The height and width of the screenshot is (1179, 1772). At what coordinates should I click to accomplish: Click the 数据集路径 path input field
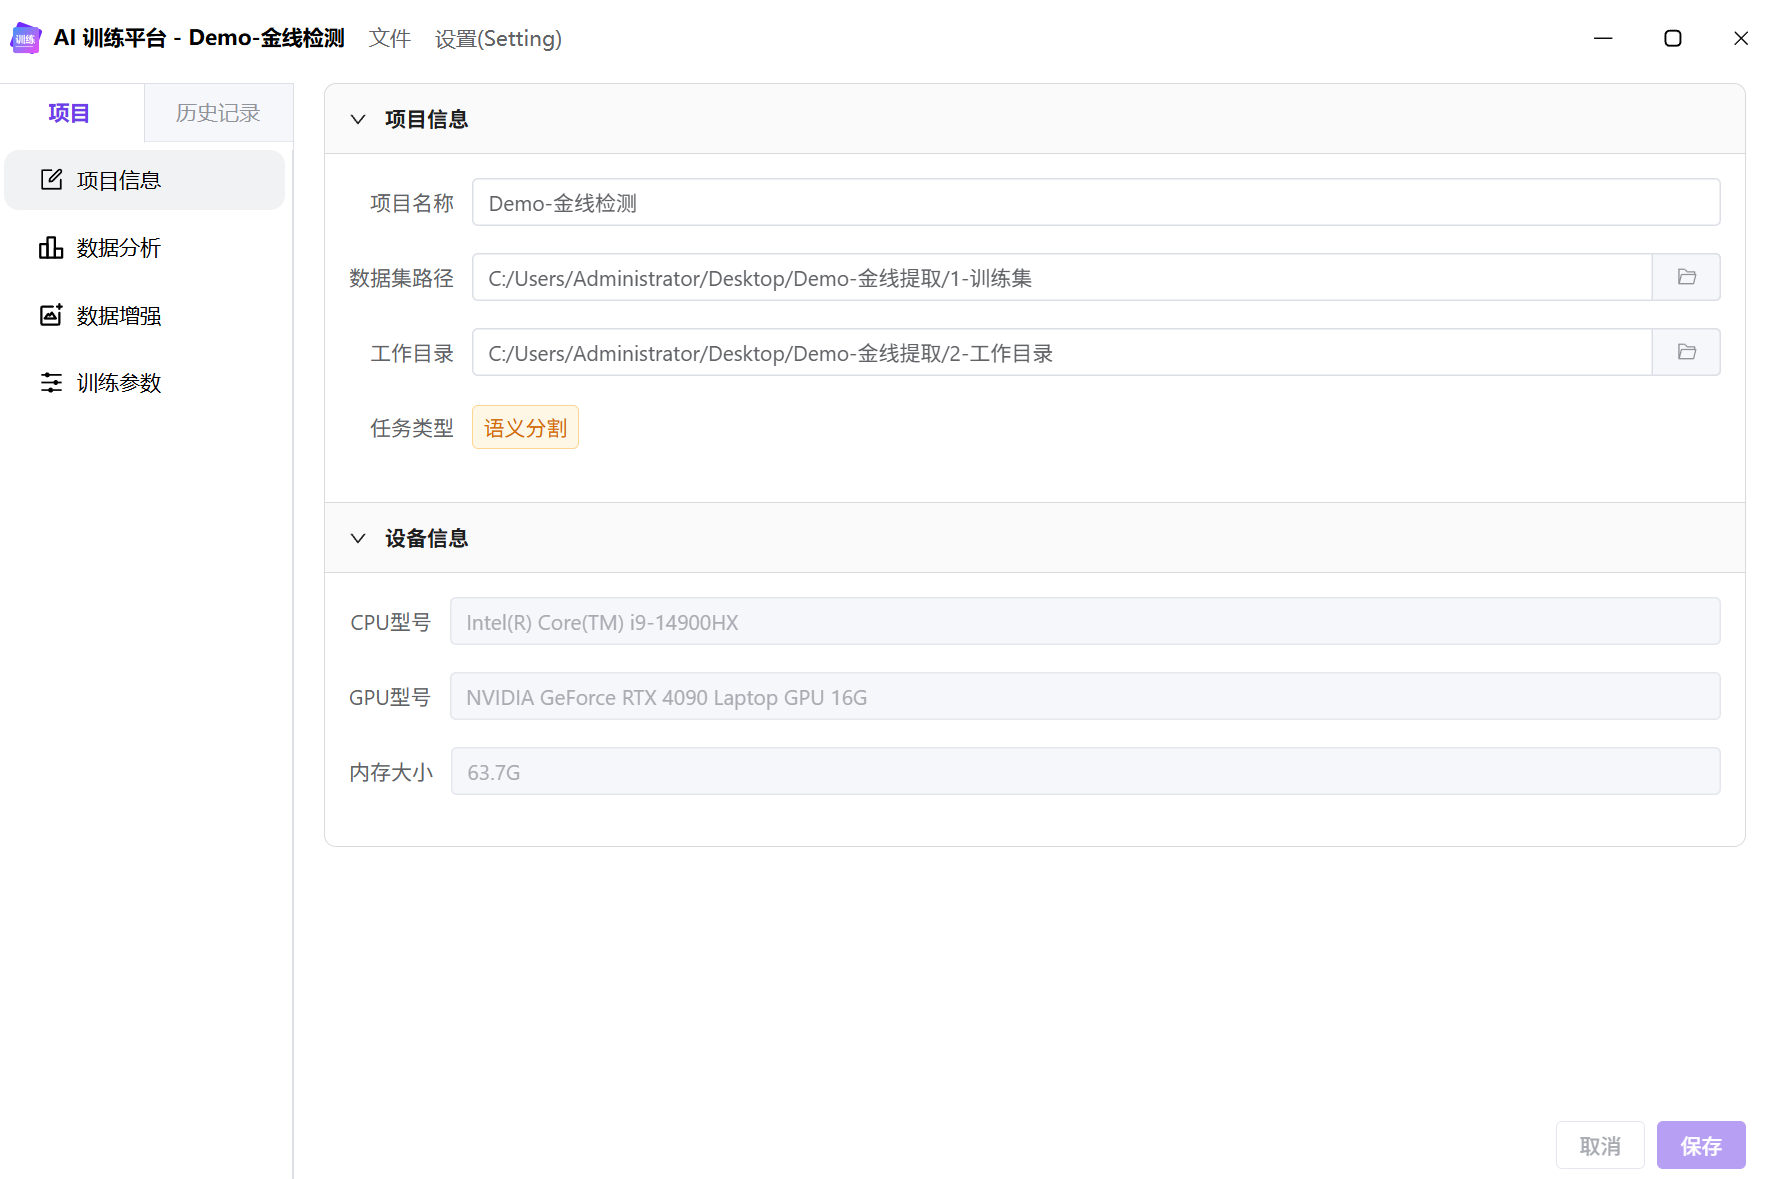[1060, 278]
